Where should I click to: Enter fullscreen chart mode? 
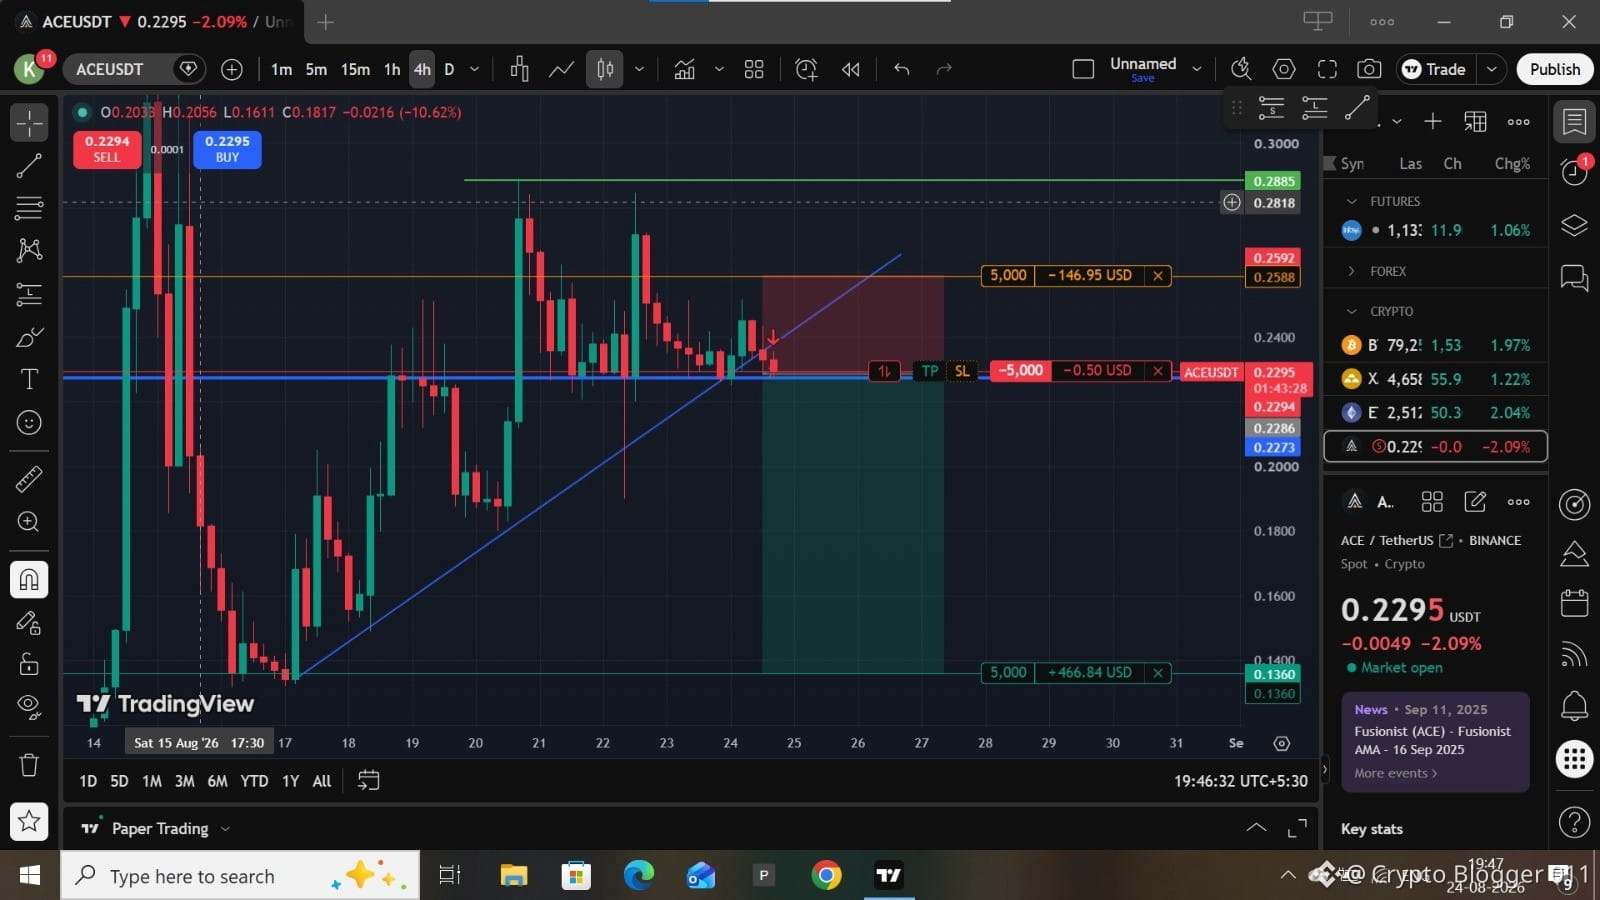(1327, 69)
